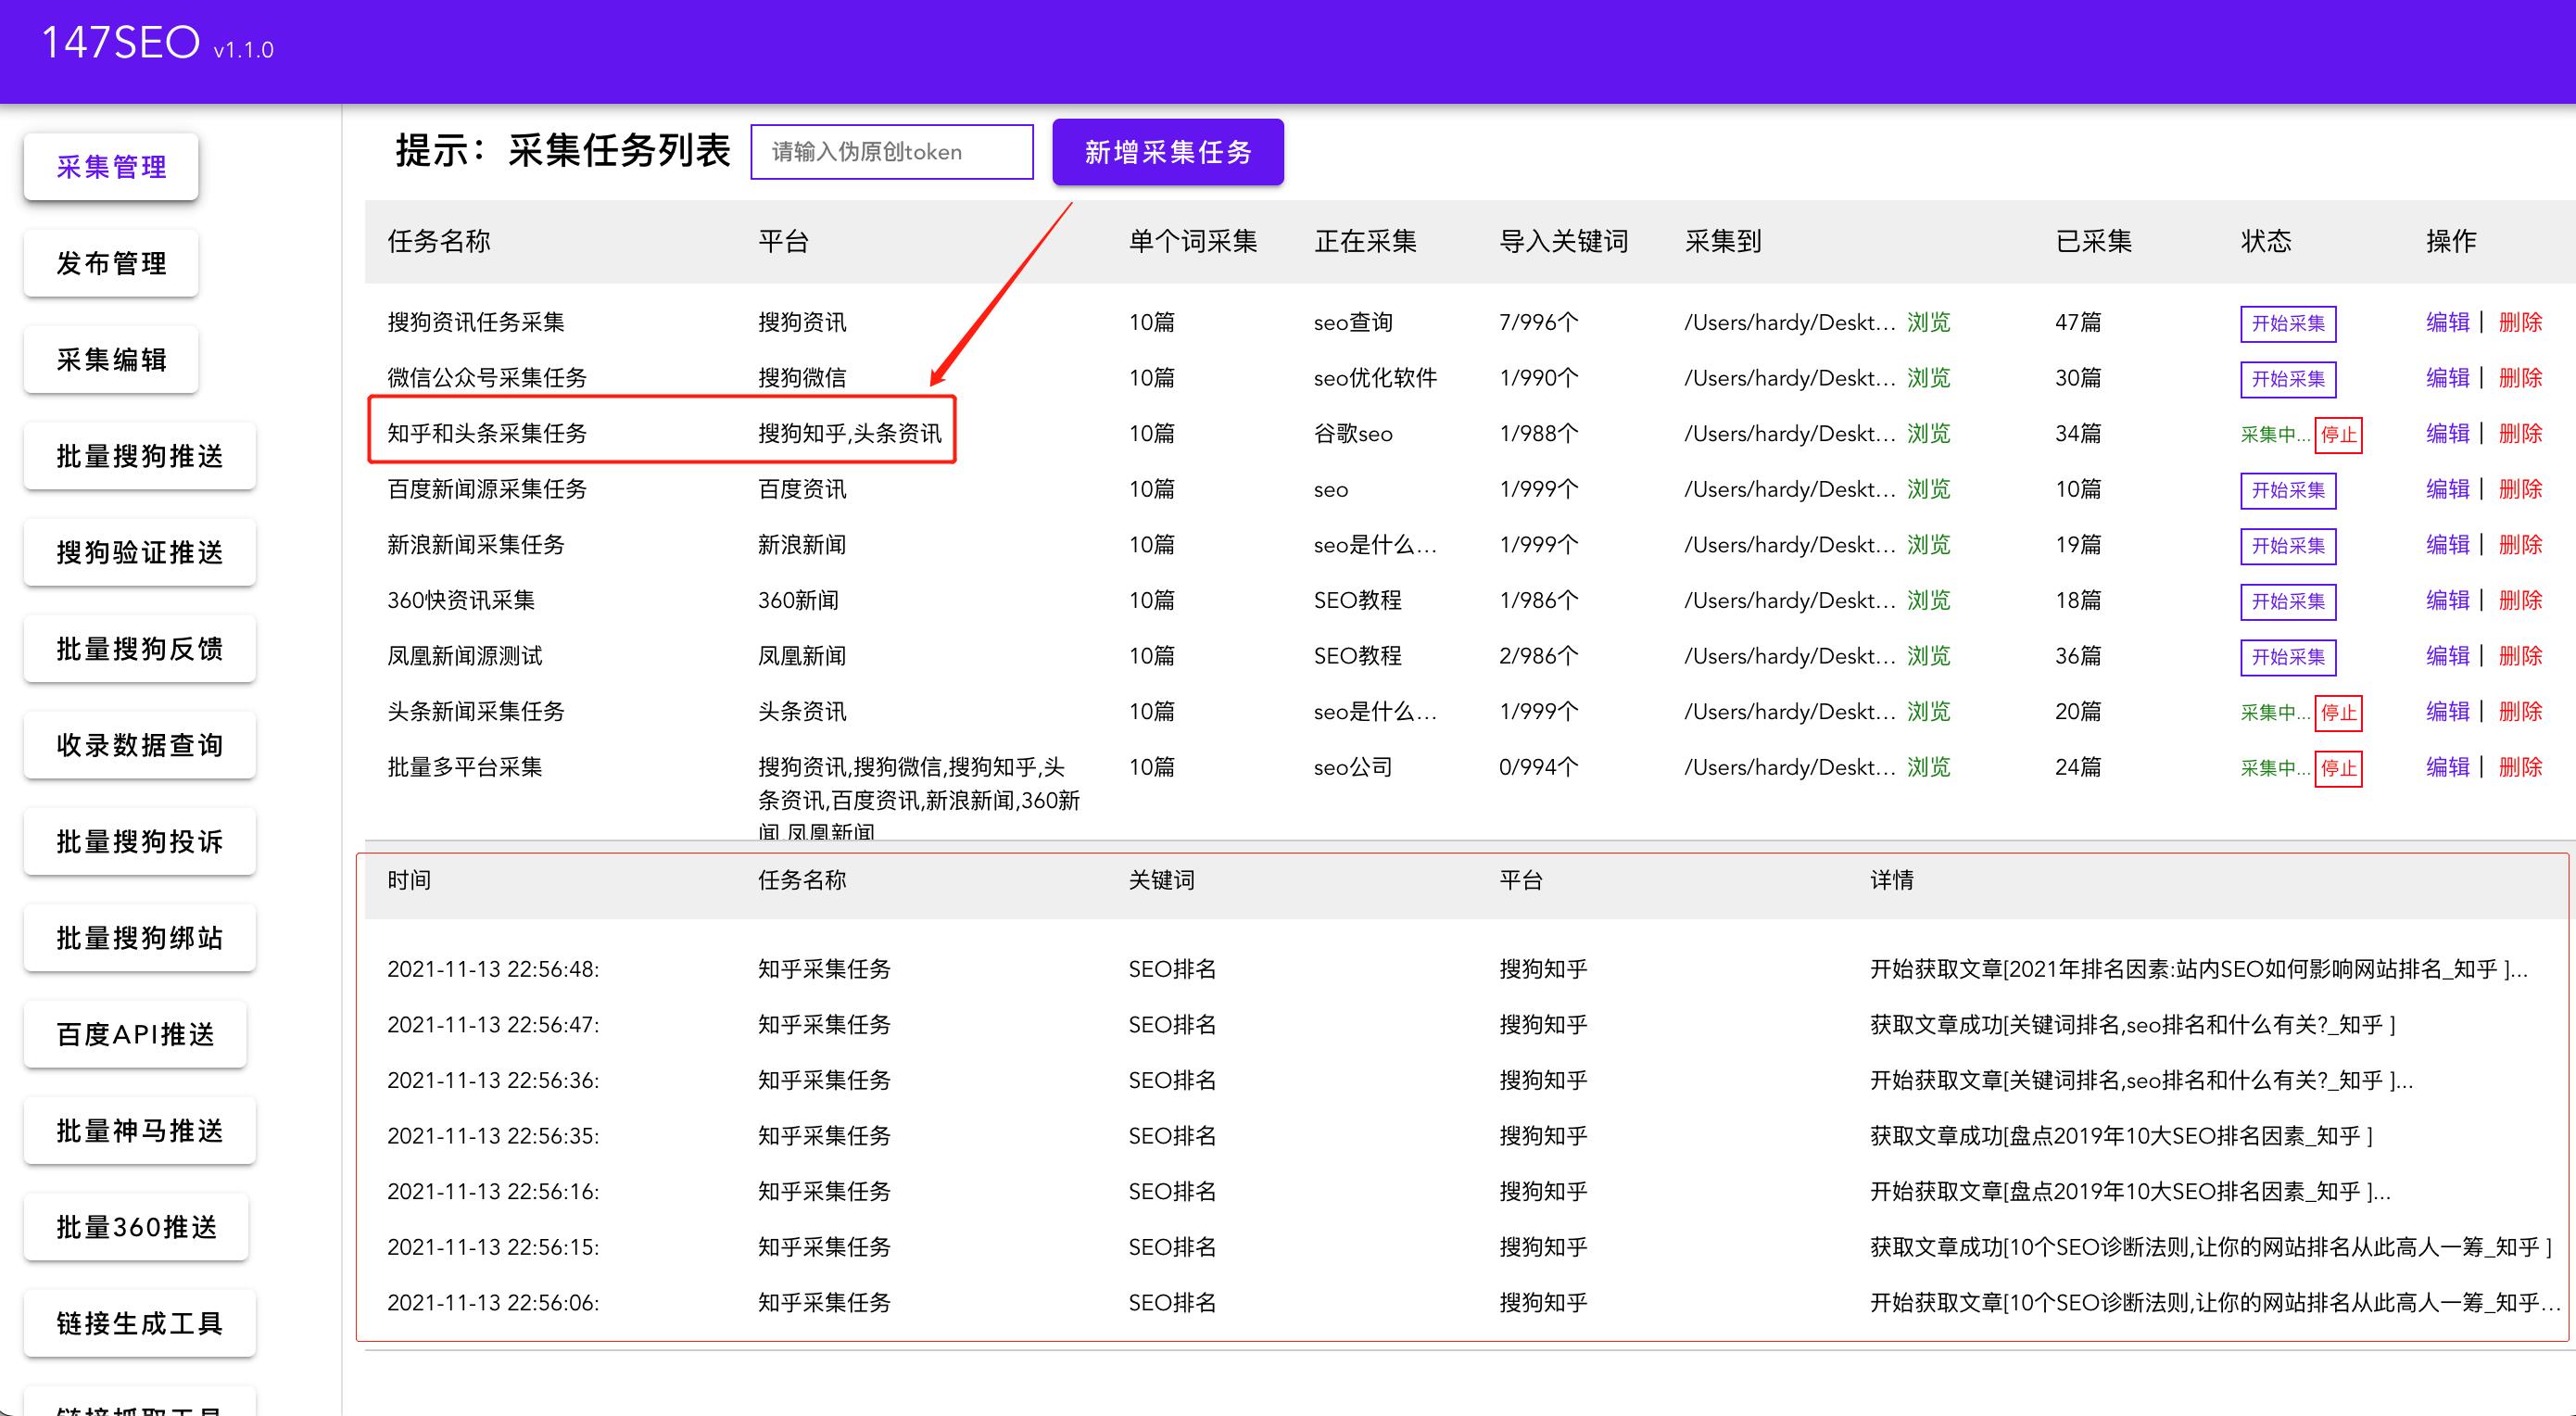Click the 伪原创token input field
2576x1416 pixels.
click(x=892, y=152)
